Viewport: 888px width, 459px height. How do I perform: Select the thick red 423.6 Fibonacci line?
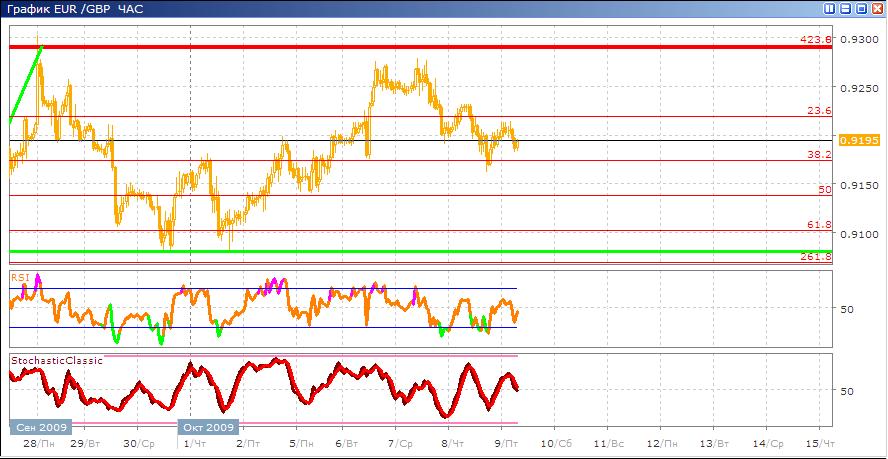pyautogui.click(x=400, y=47)
